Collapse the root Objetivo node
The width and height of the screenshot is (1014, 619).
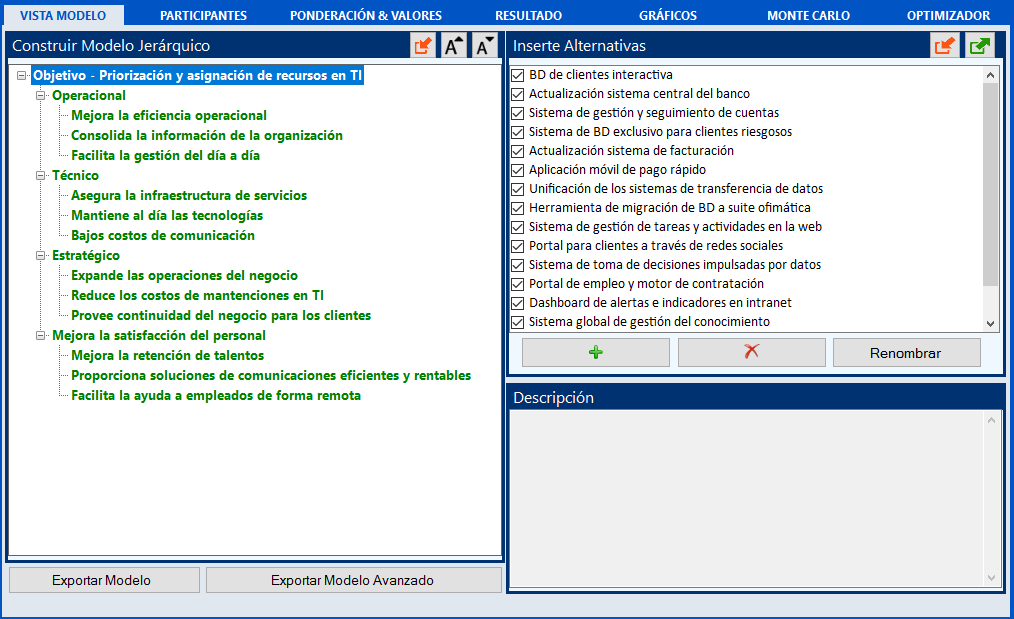[22, 75]
